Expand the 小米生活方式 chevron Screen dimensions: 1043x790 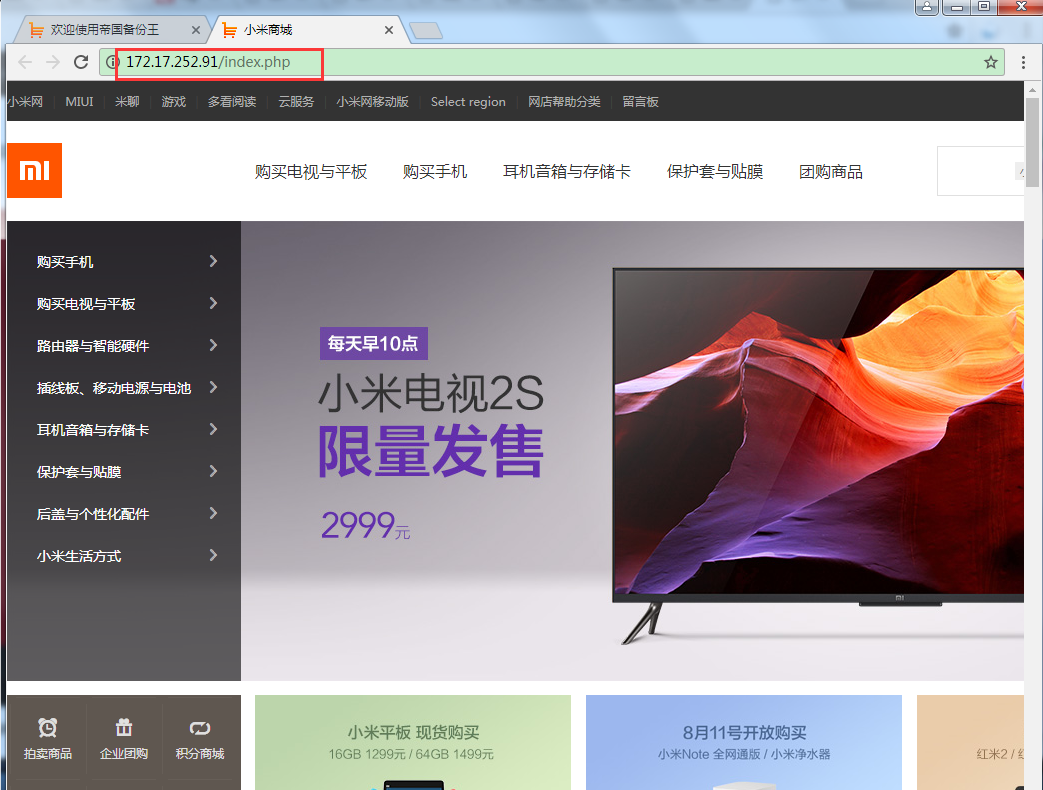(x=213, y=555)
